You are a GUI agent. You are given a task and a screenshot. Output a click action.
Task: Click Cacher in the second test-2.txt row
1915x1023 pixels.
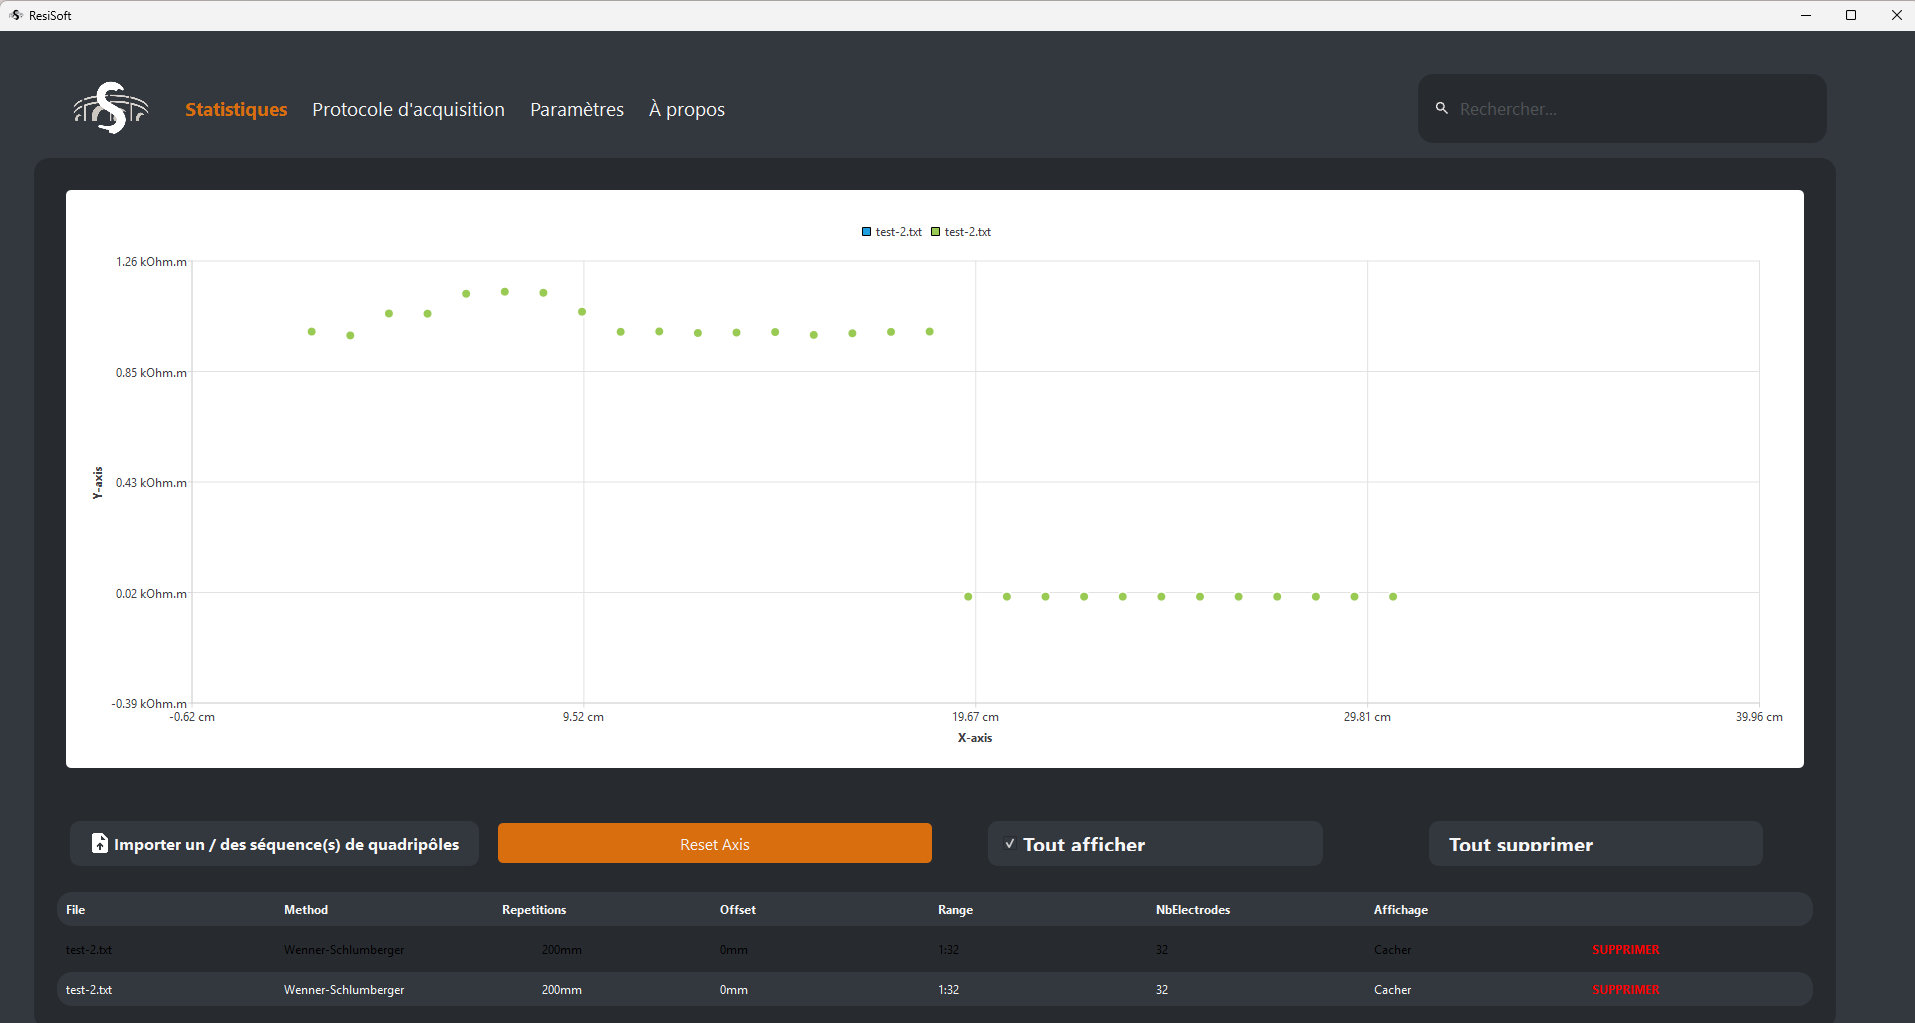click(x=1392, y=990)
